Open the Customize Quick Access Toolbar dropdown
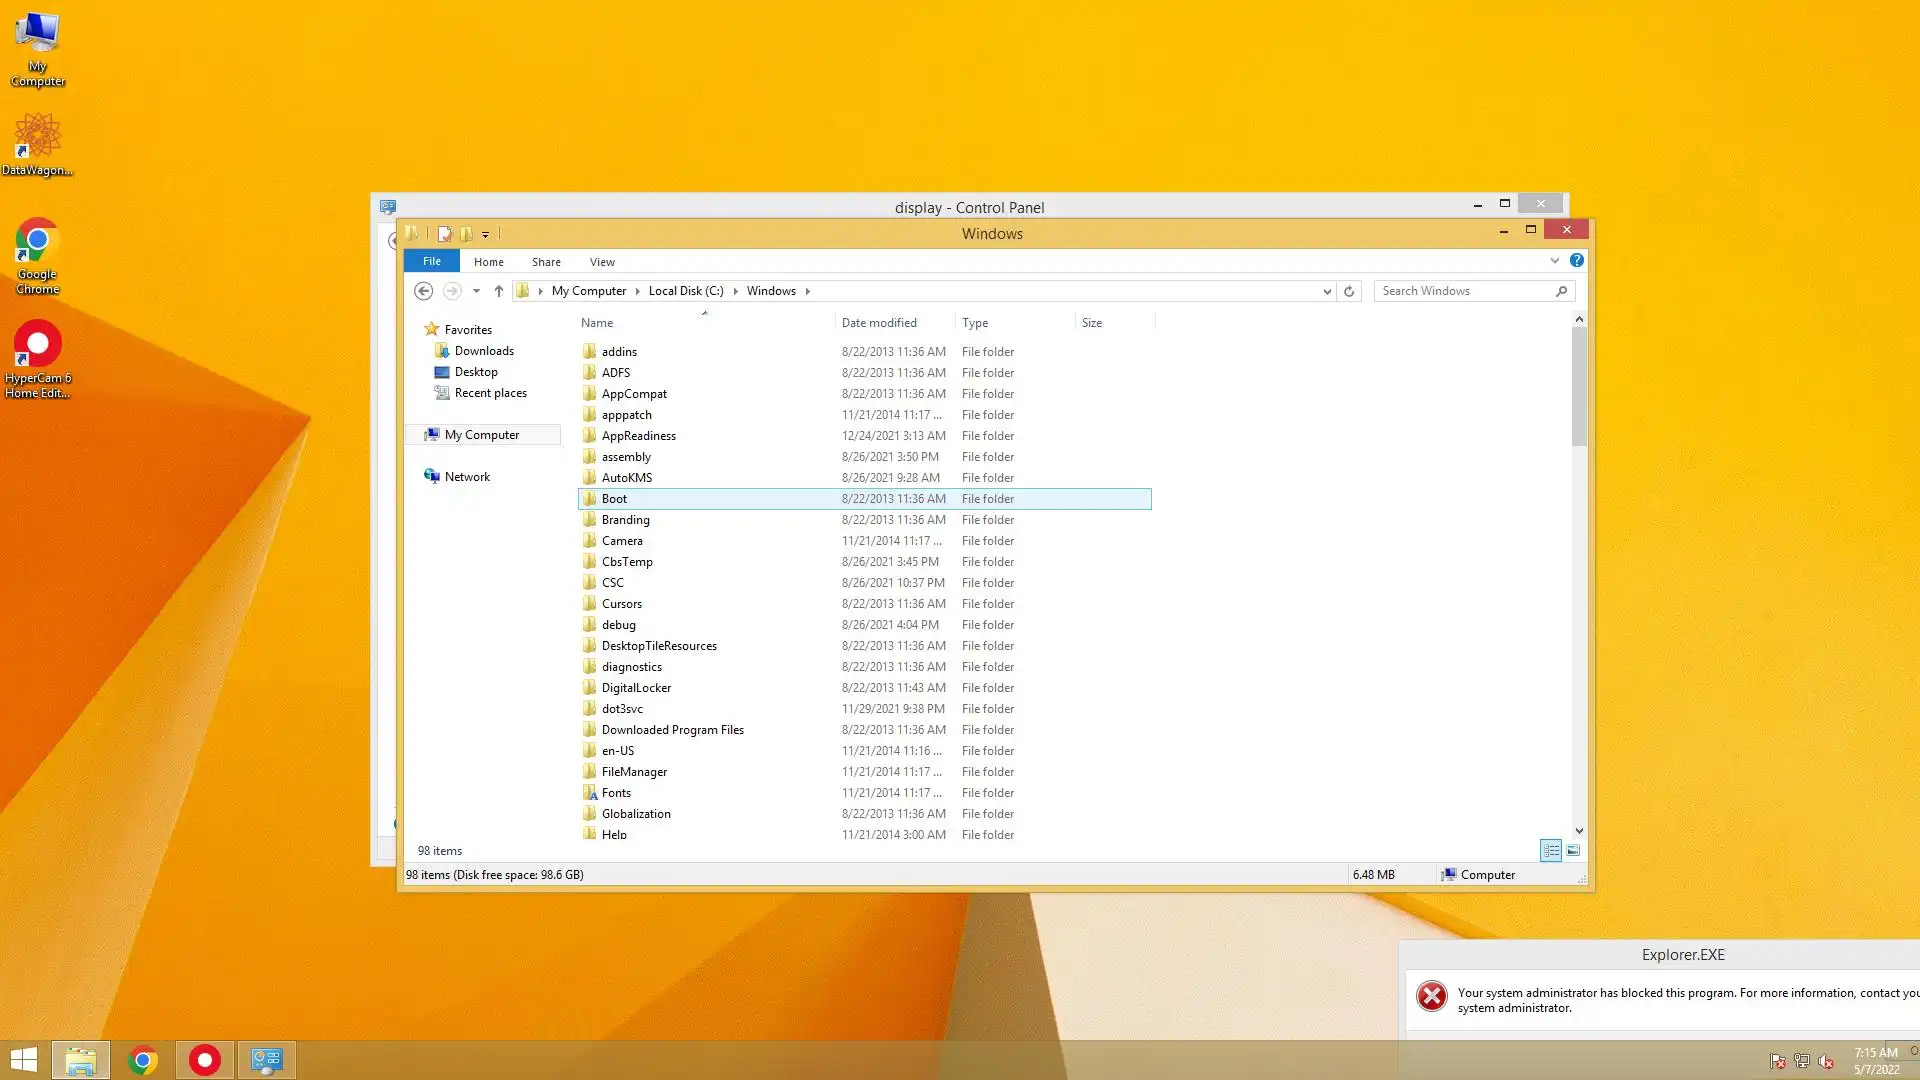The height and width of the screenshot is (1080, 1920). click(x=486, y=235)
